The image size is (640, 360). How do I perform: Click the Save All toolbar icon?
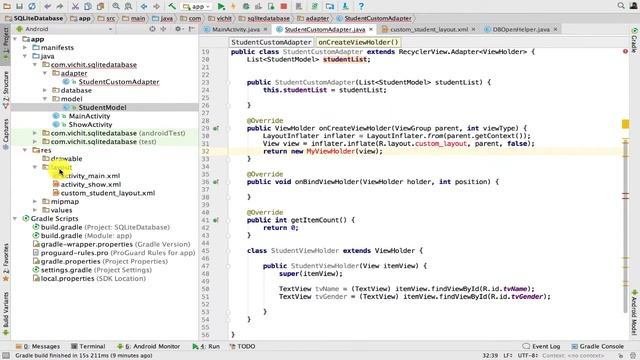19,6
